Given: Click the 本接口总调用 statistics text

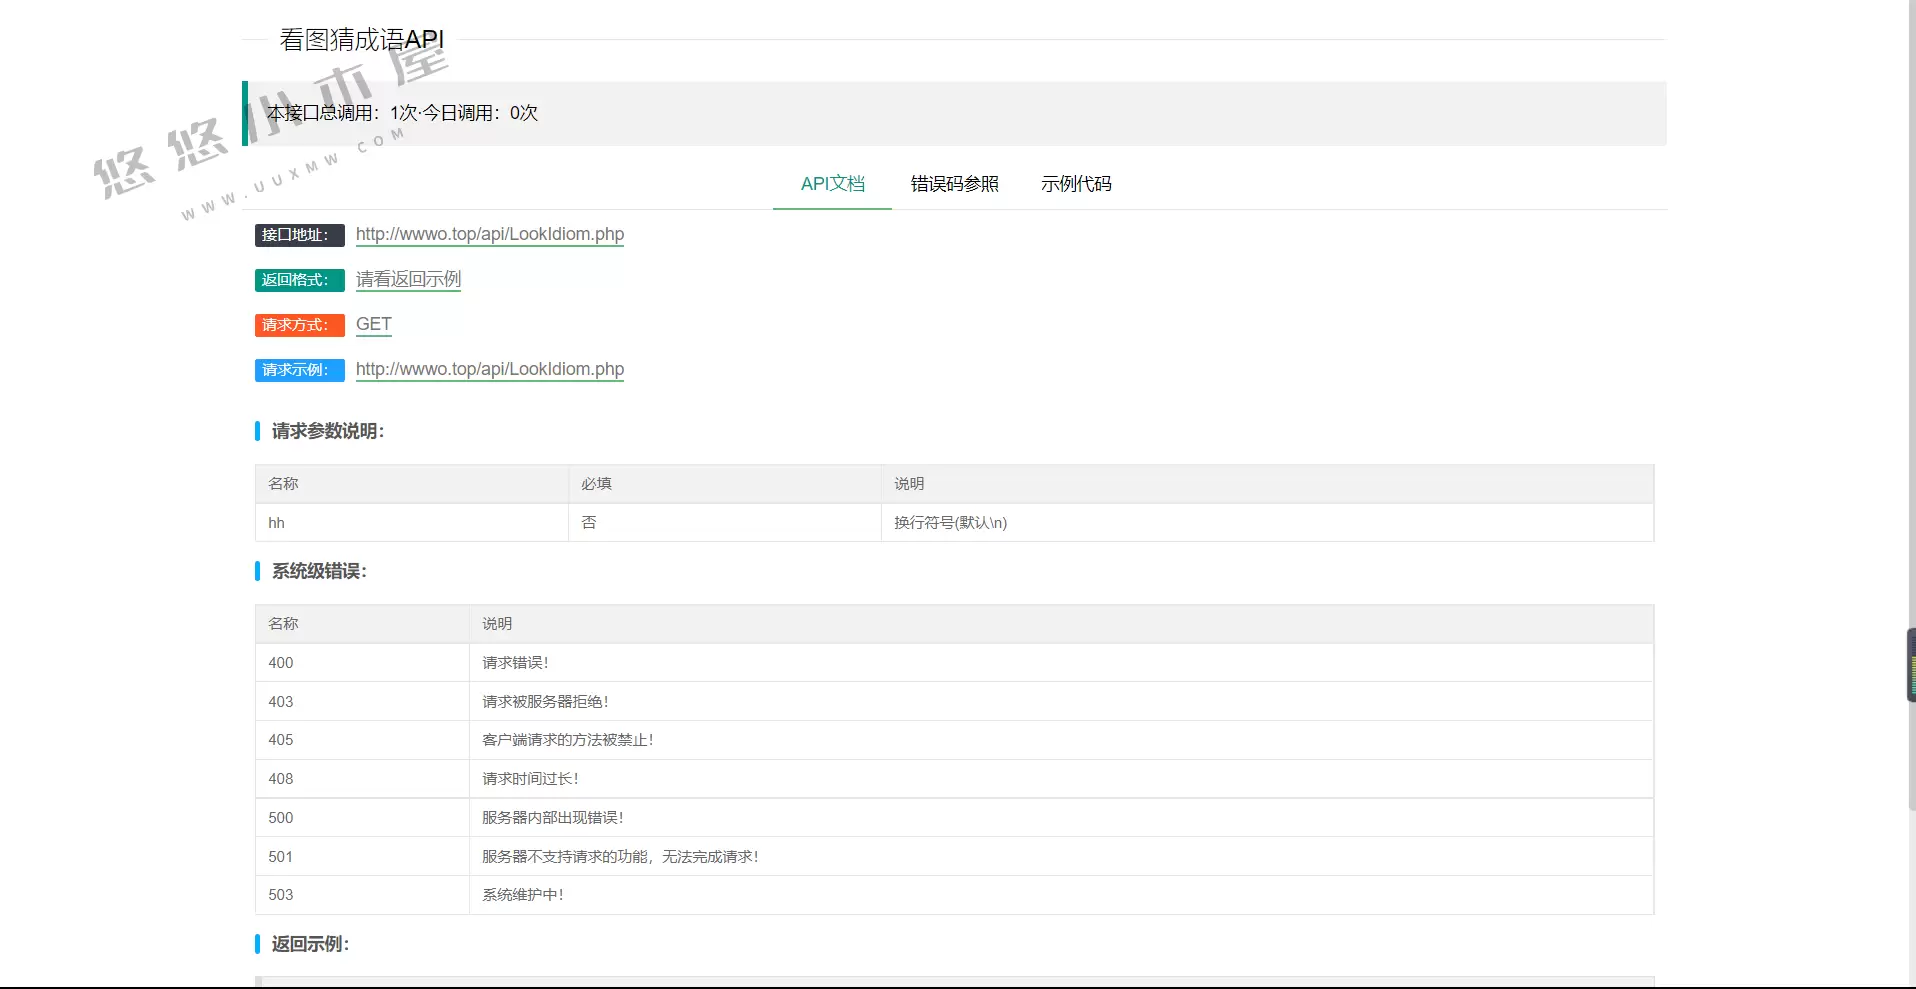Looking at the screenshot, I should [x=402, y=113].
